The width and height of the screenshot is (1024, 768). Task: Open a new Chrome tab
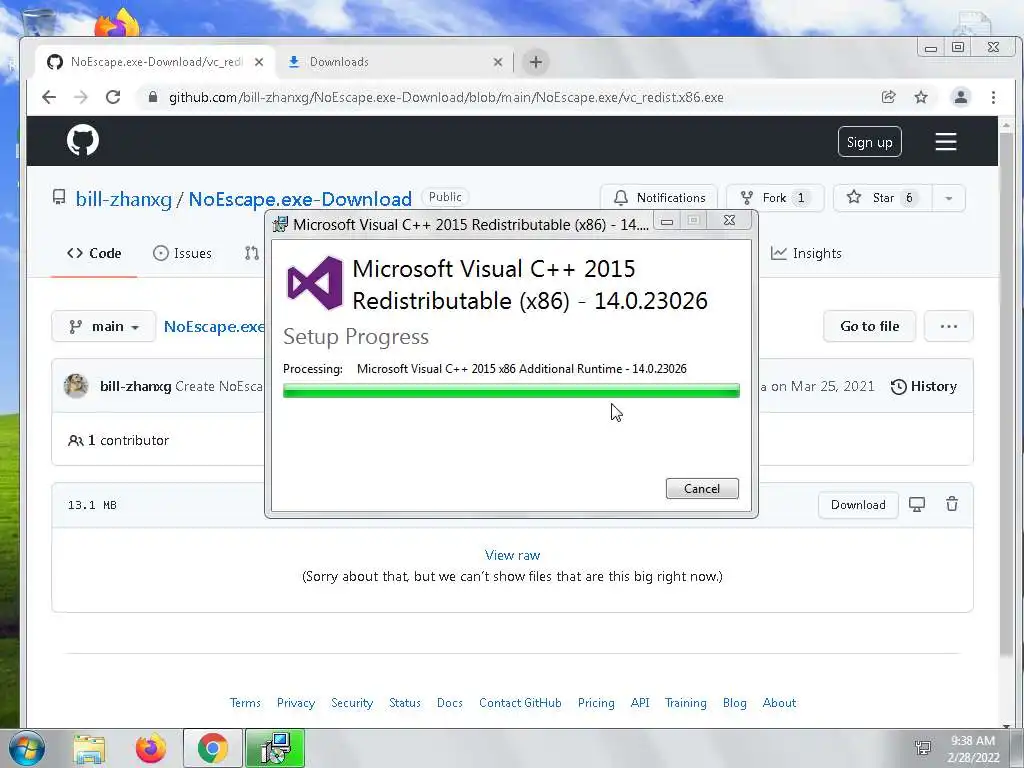(536, 62)
